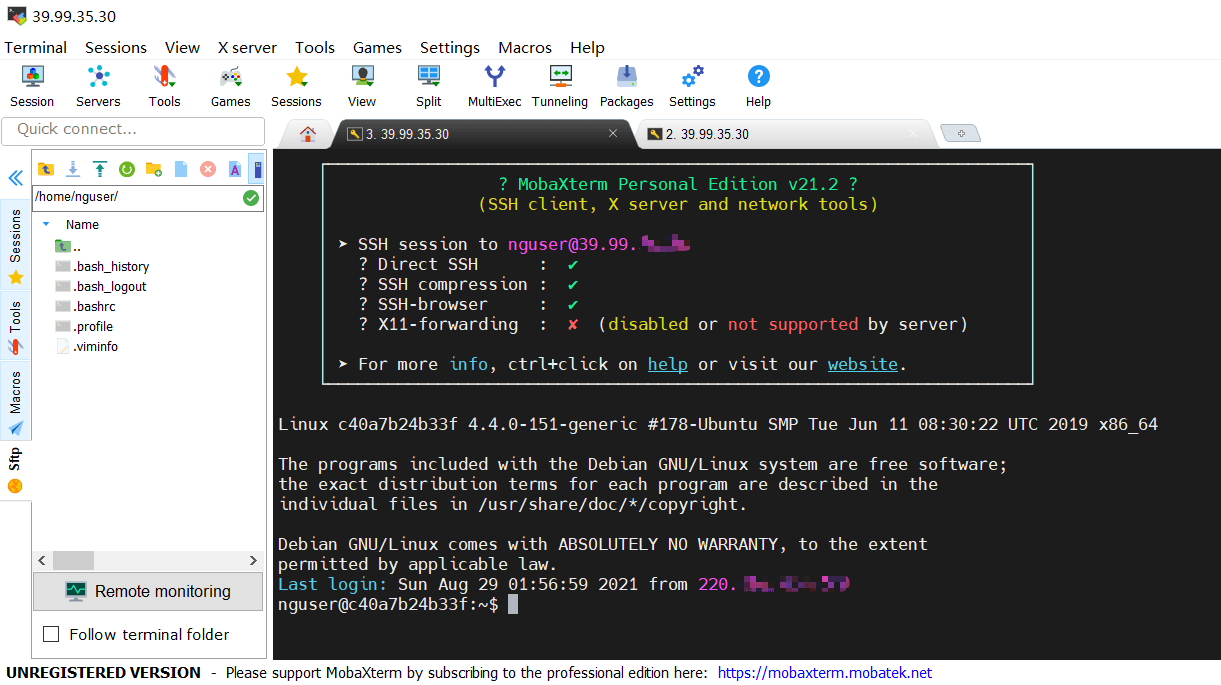Open the Session toolbar button
1221x685 pixels.
point(32,86)
